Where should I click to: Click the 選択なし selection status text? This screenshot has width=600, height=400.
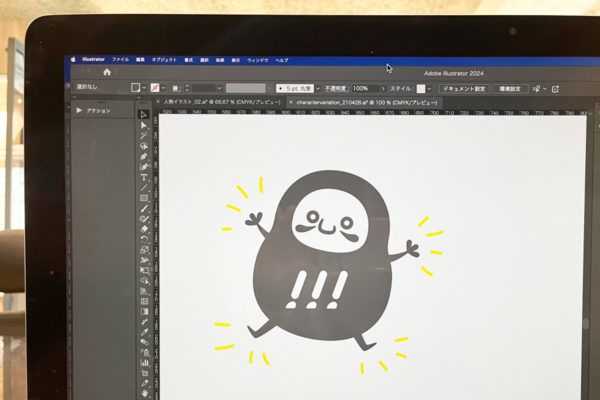(x=86, y=87)
